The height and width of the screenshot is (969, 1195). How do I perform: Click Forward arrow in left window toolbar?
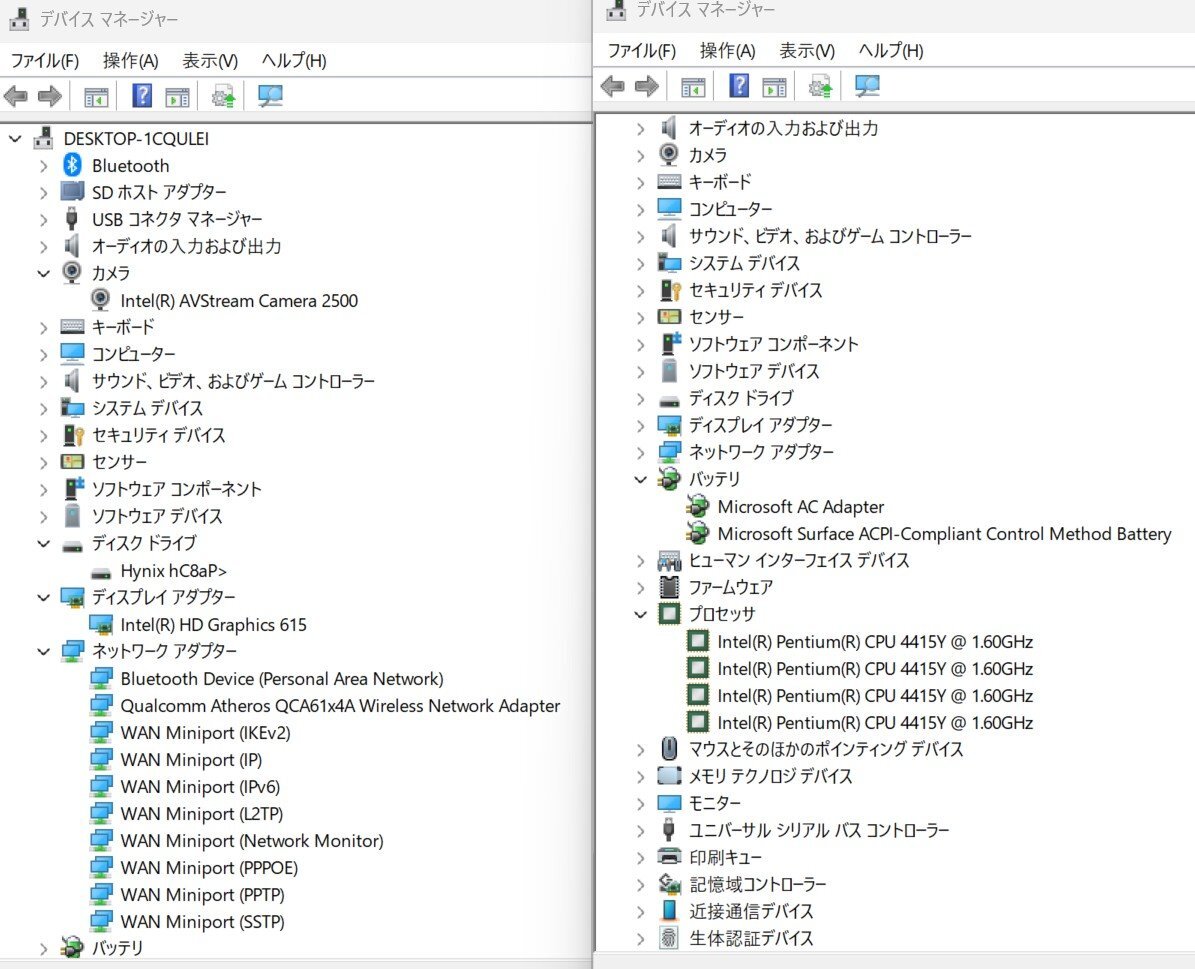pos(50,96)
